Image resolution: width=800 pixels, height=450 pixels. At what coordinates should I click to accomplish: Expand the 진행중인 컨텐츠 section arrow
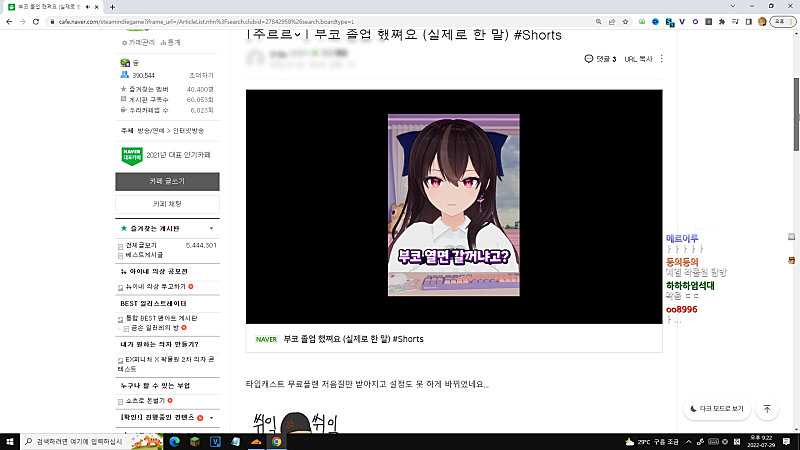[x=211, y=418]
